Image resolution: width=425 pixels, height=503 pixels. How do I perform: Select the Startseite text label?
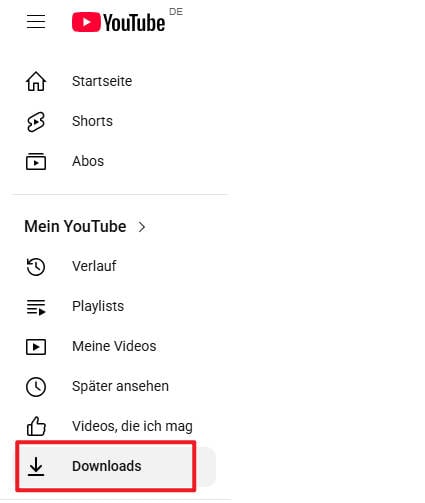tap(102, 81)
